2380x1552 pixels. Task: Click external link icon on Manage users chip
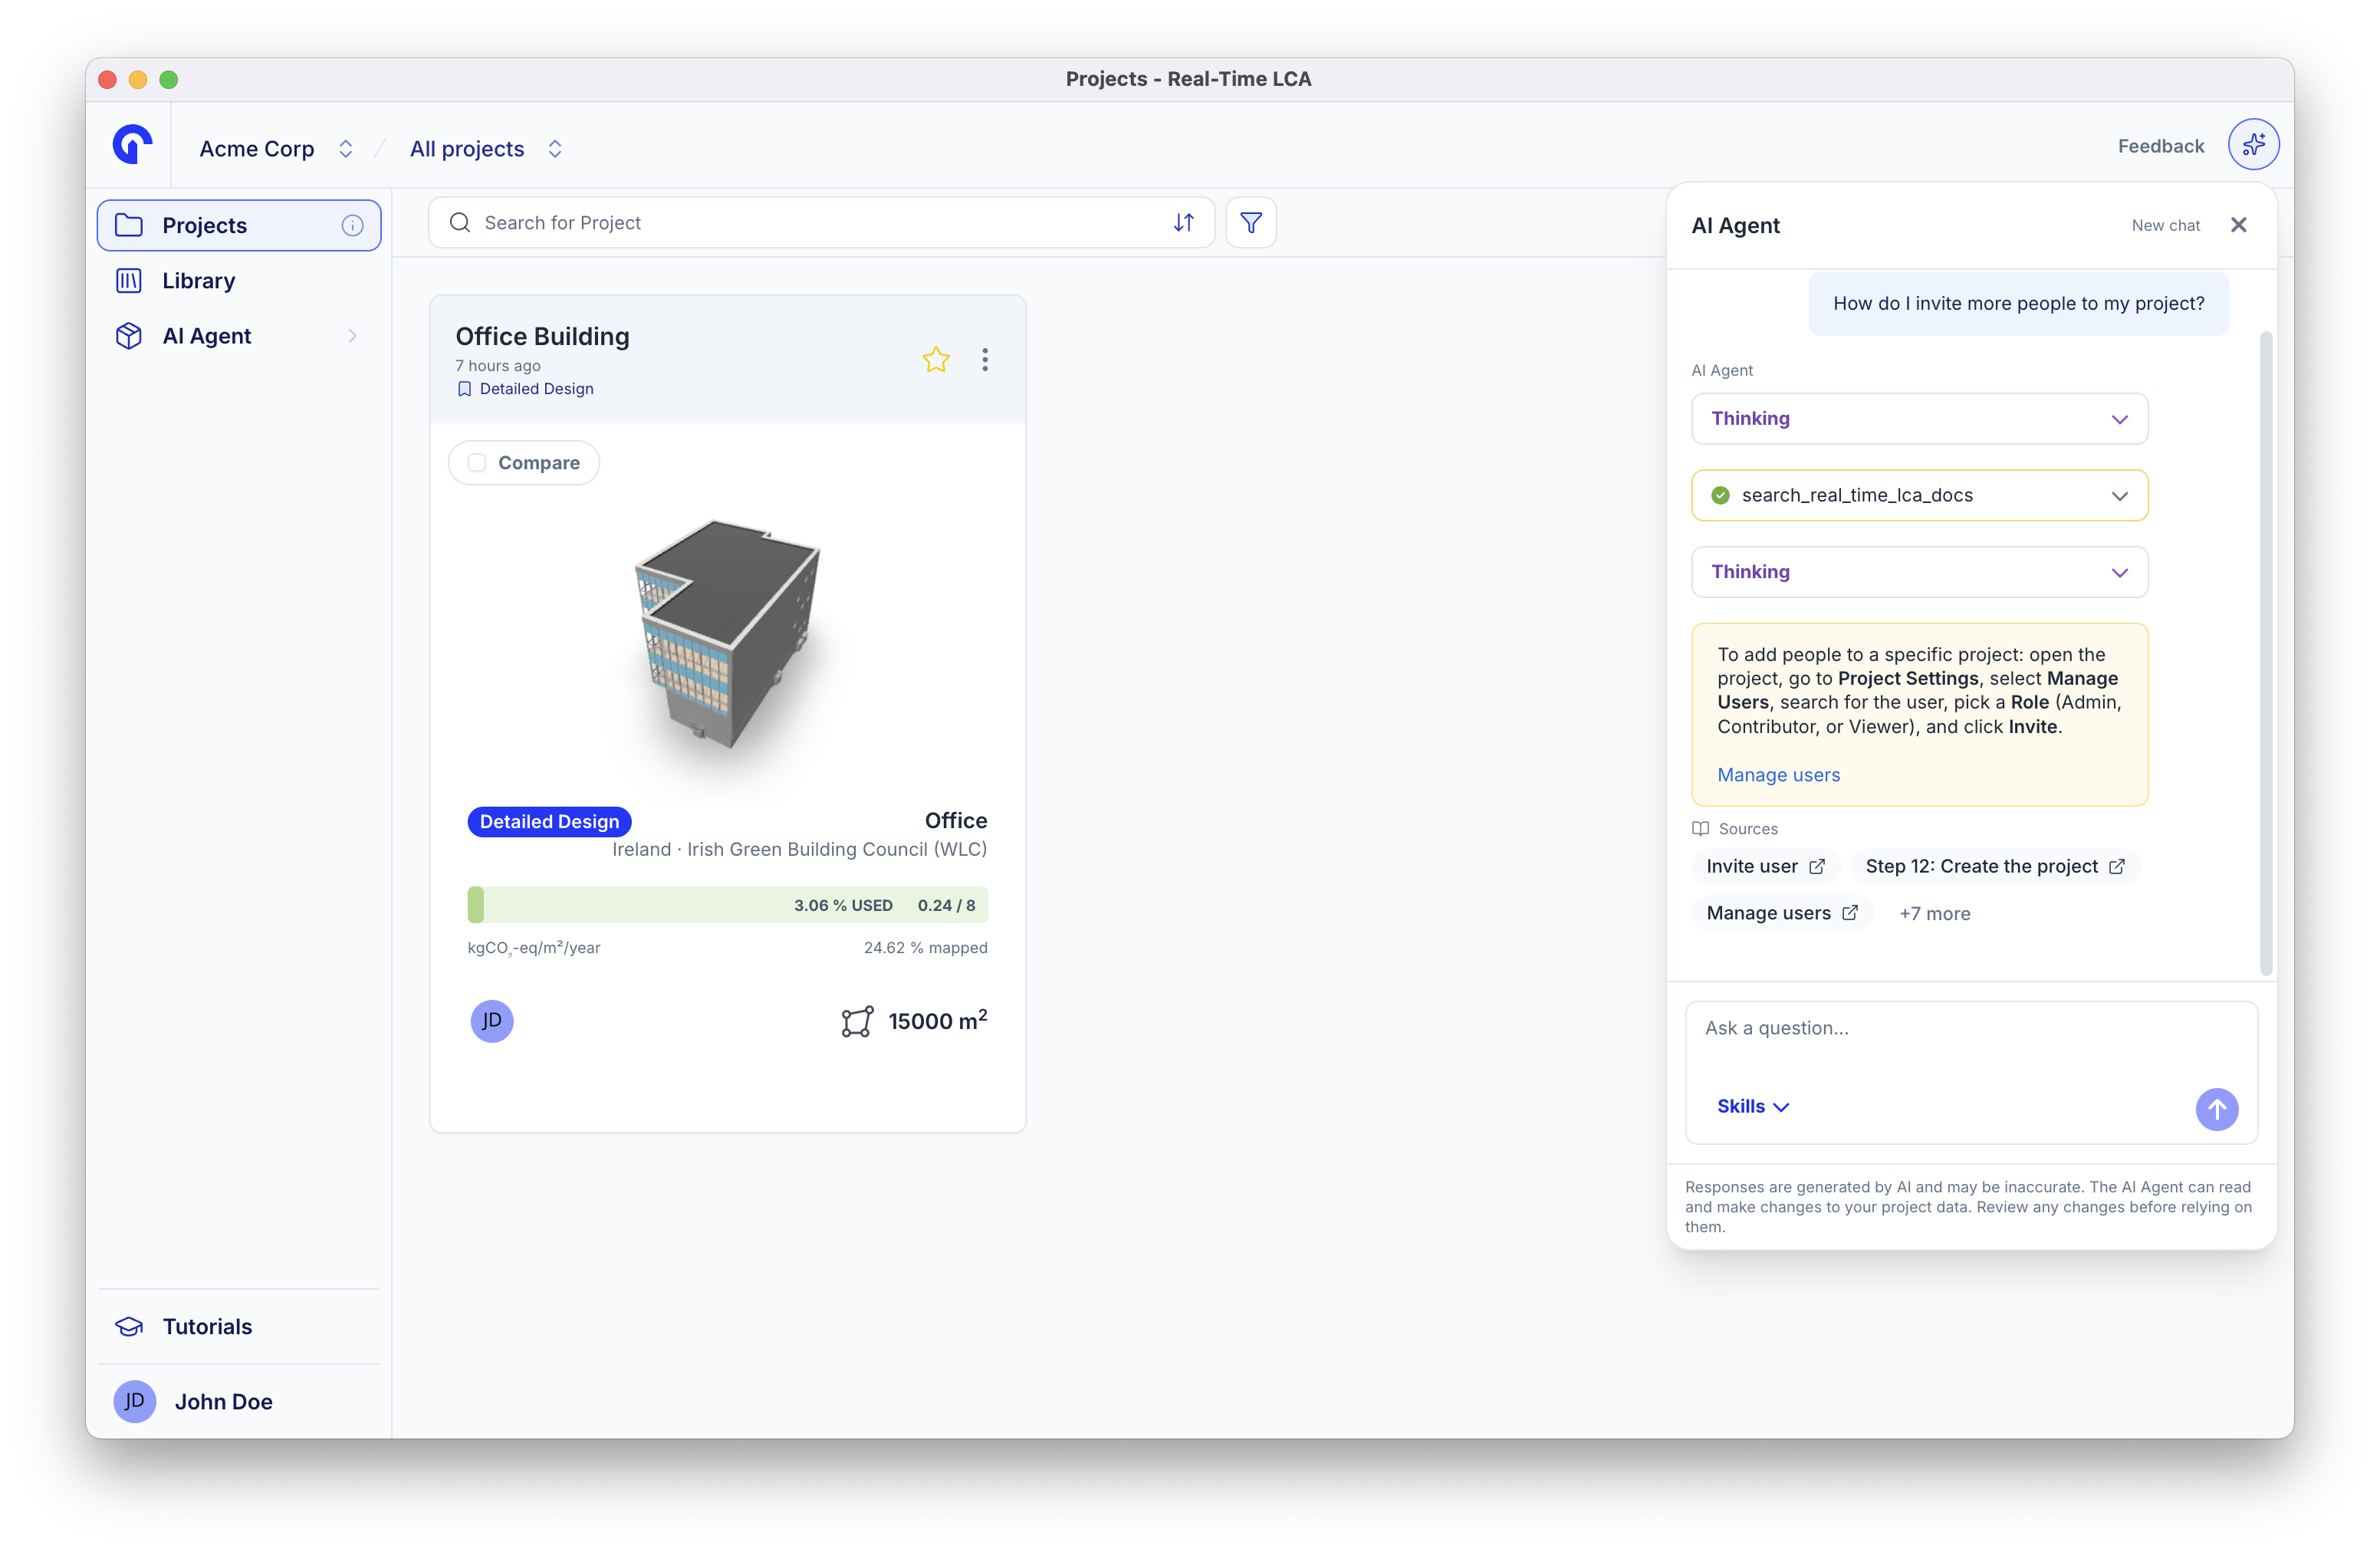point(1849,912)
